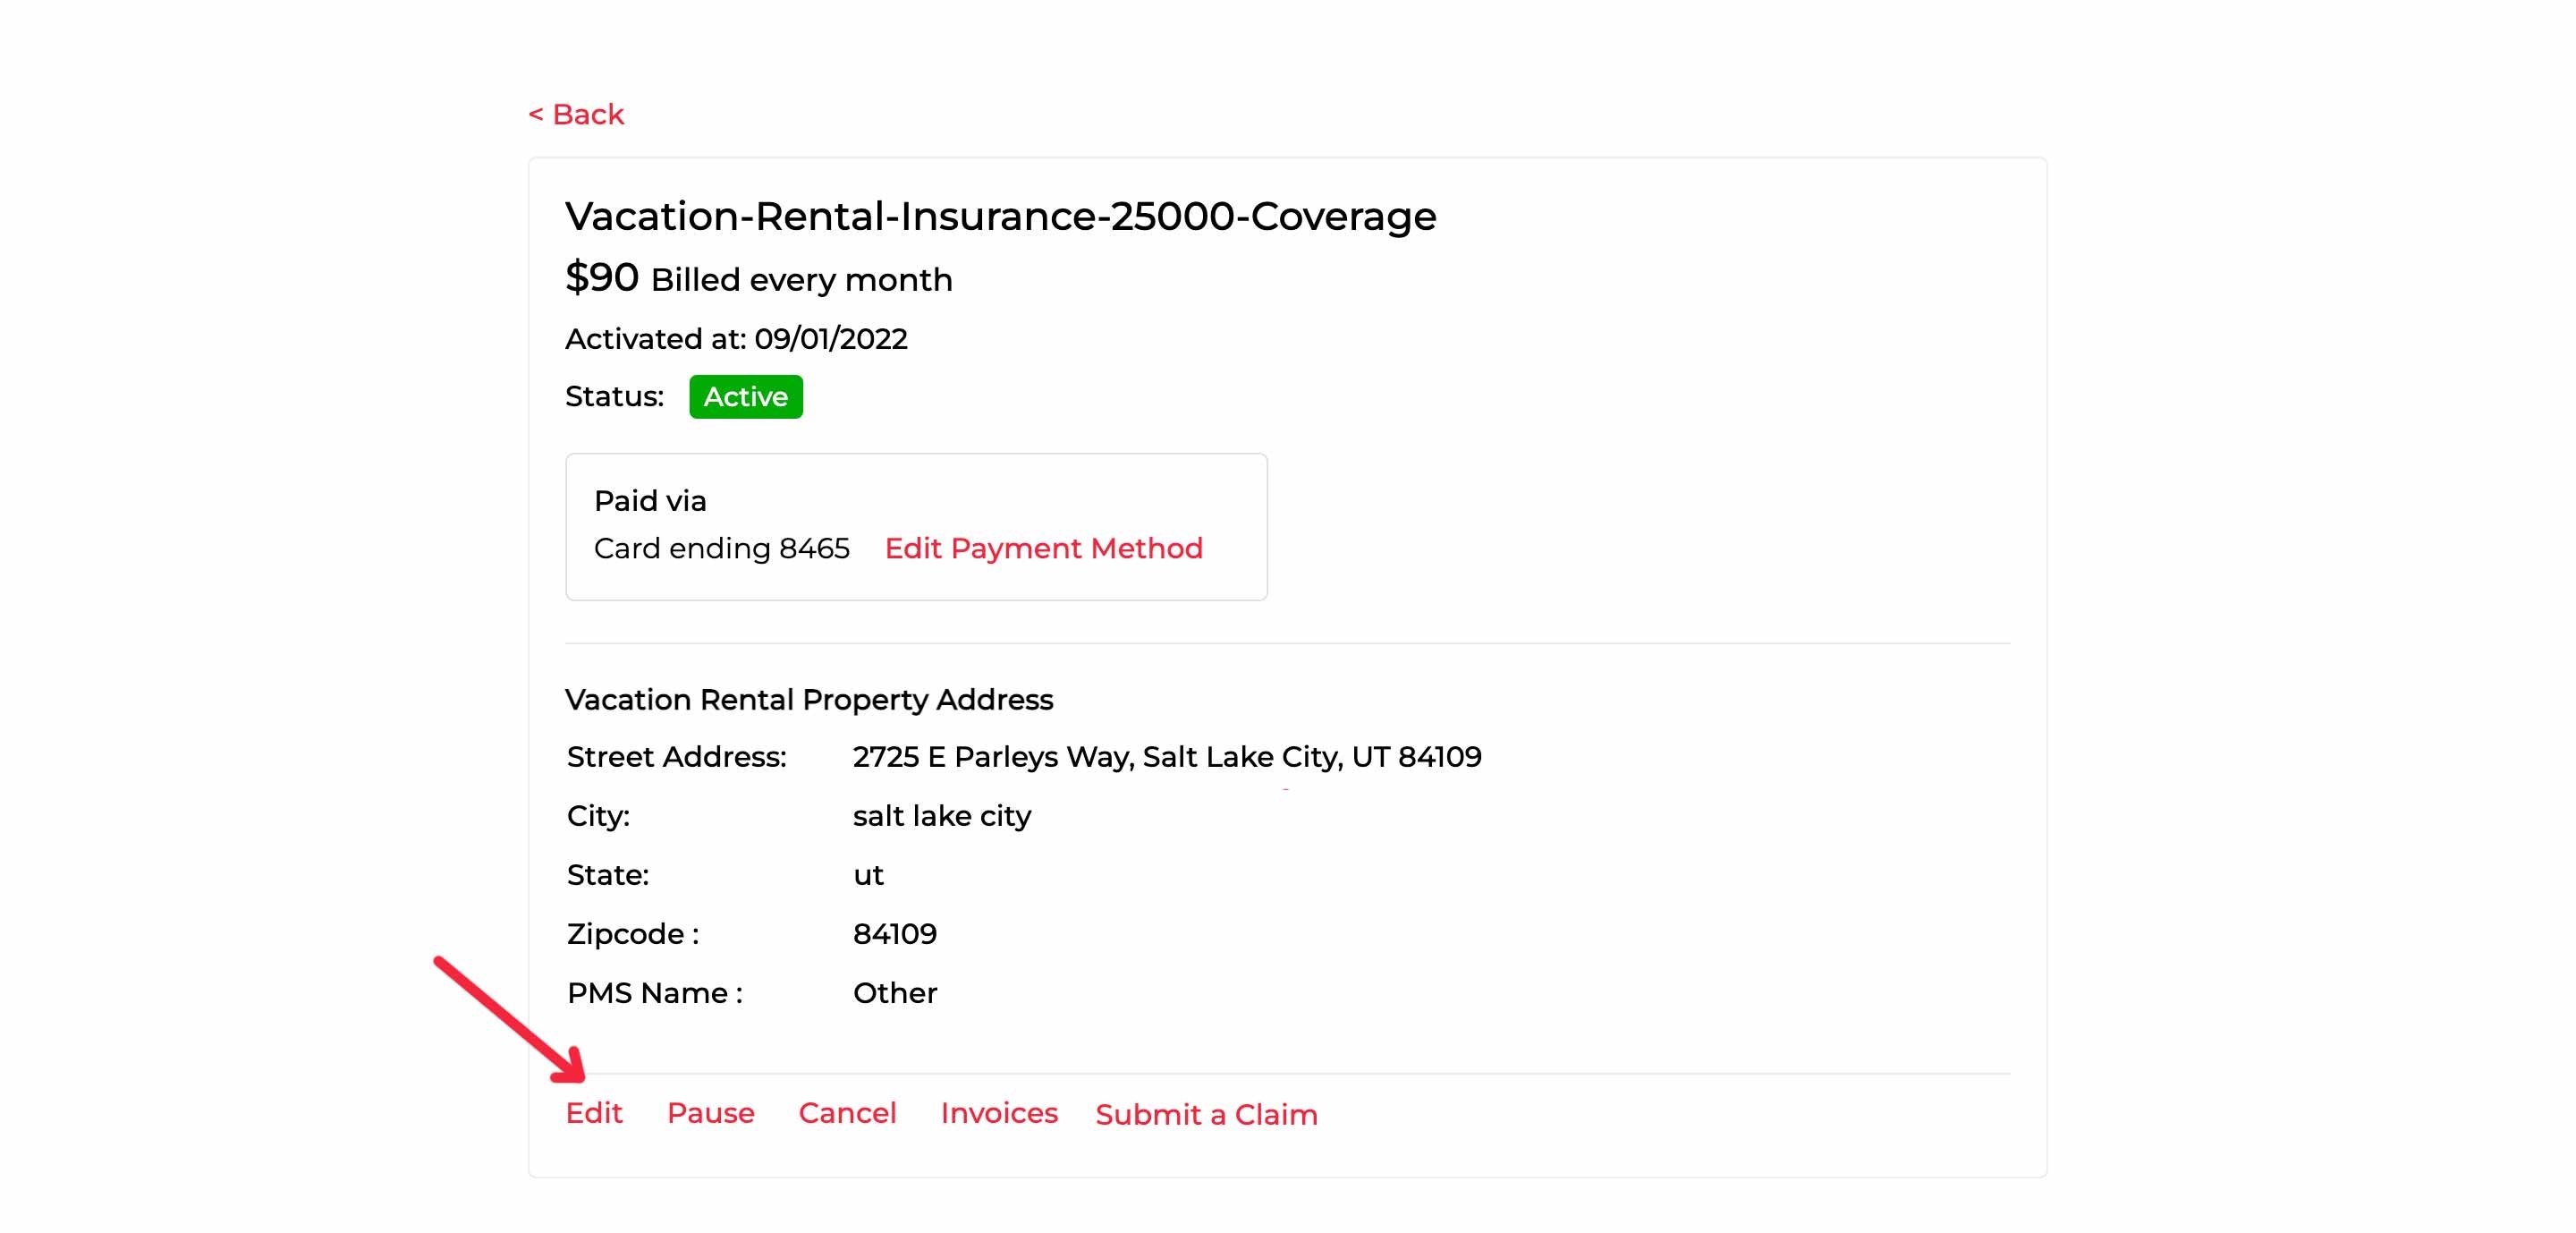Open Submit a Claim link
Image resolution: width=2576 pixels, height=1233 pixels.
click(1206, 1114)
